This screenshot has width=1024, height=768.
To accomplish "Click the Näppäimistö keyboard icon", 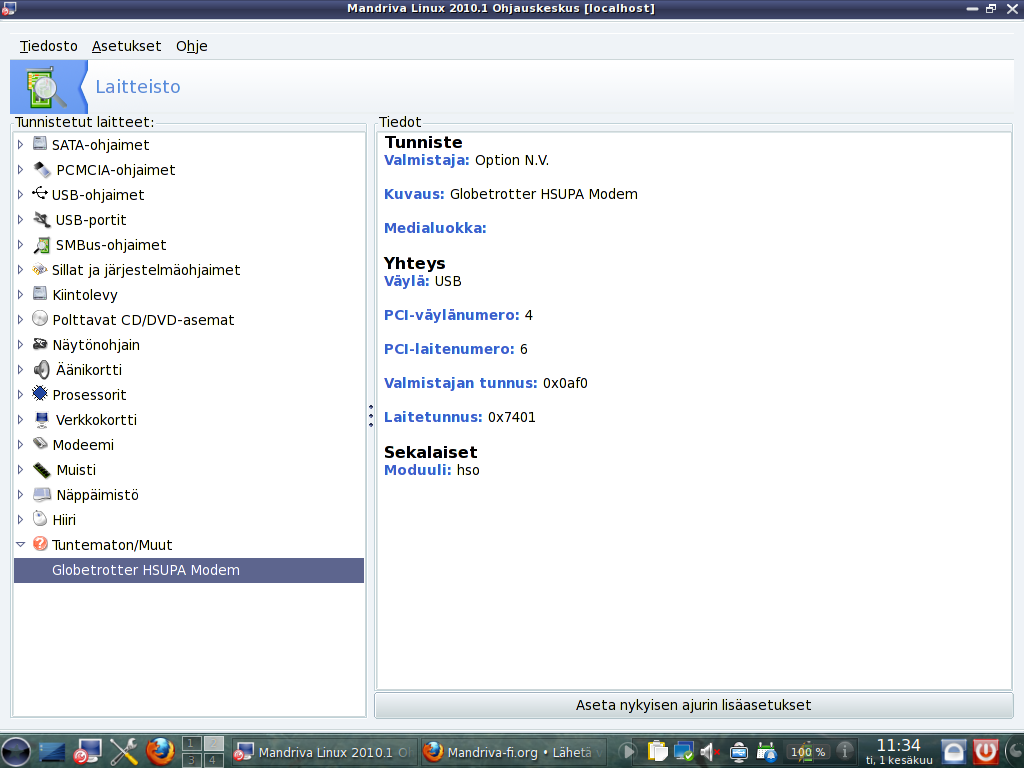I will click(x=42, y=494).
